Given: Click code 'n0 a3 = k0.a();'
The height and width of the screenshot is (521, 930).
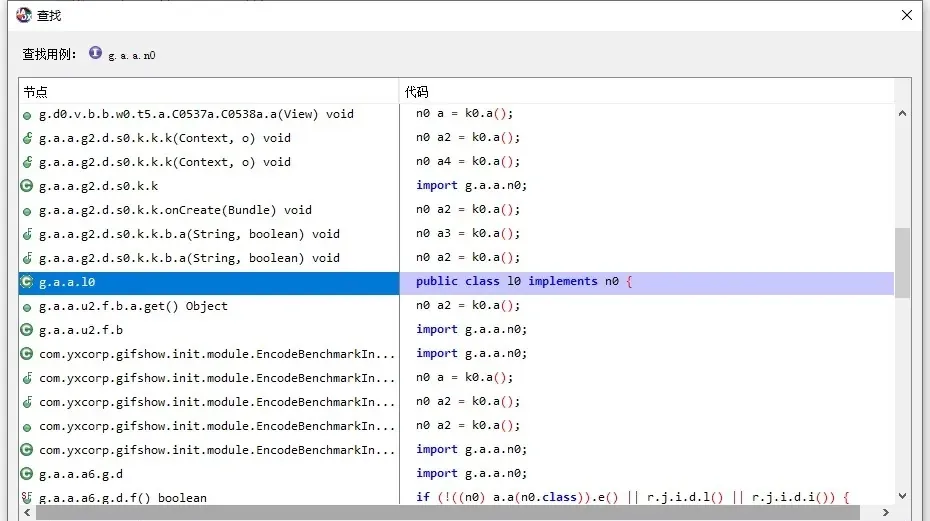Looking at the screenshot, I should click(x=468, y=233).
